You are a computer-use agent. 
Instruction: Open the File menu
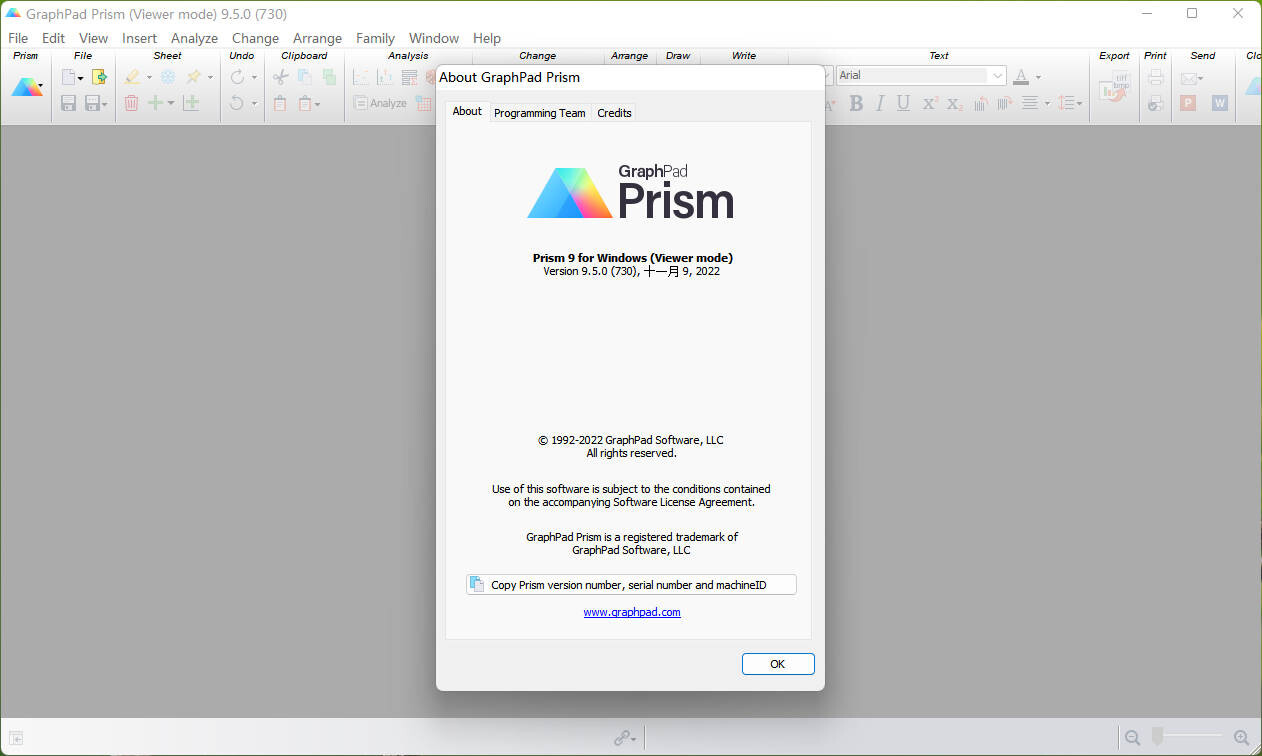pyautogui.click(x=18, y=38)
